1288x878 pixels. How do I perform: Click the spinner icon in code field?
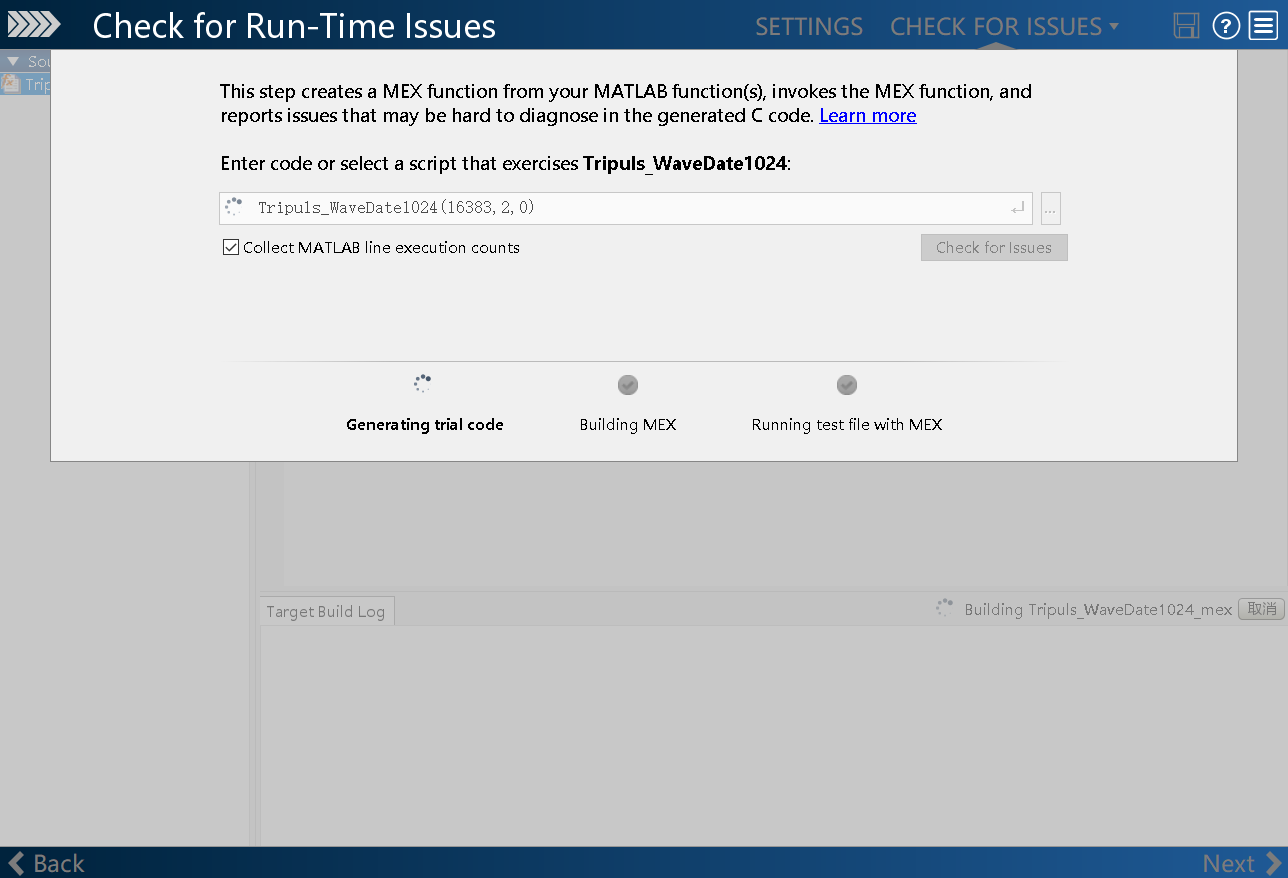234,207
